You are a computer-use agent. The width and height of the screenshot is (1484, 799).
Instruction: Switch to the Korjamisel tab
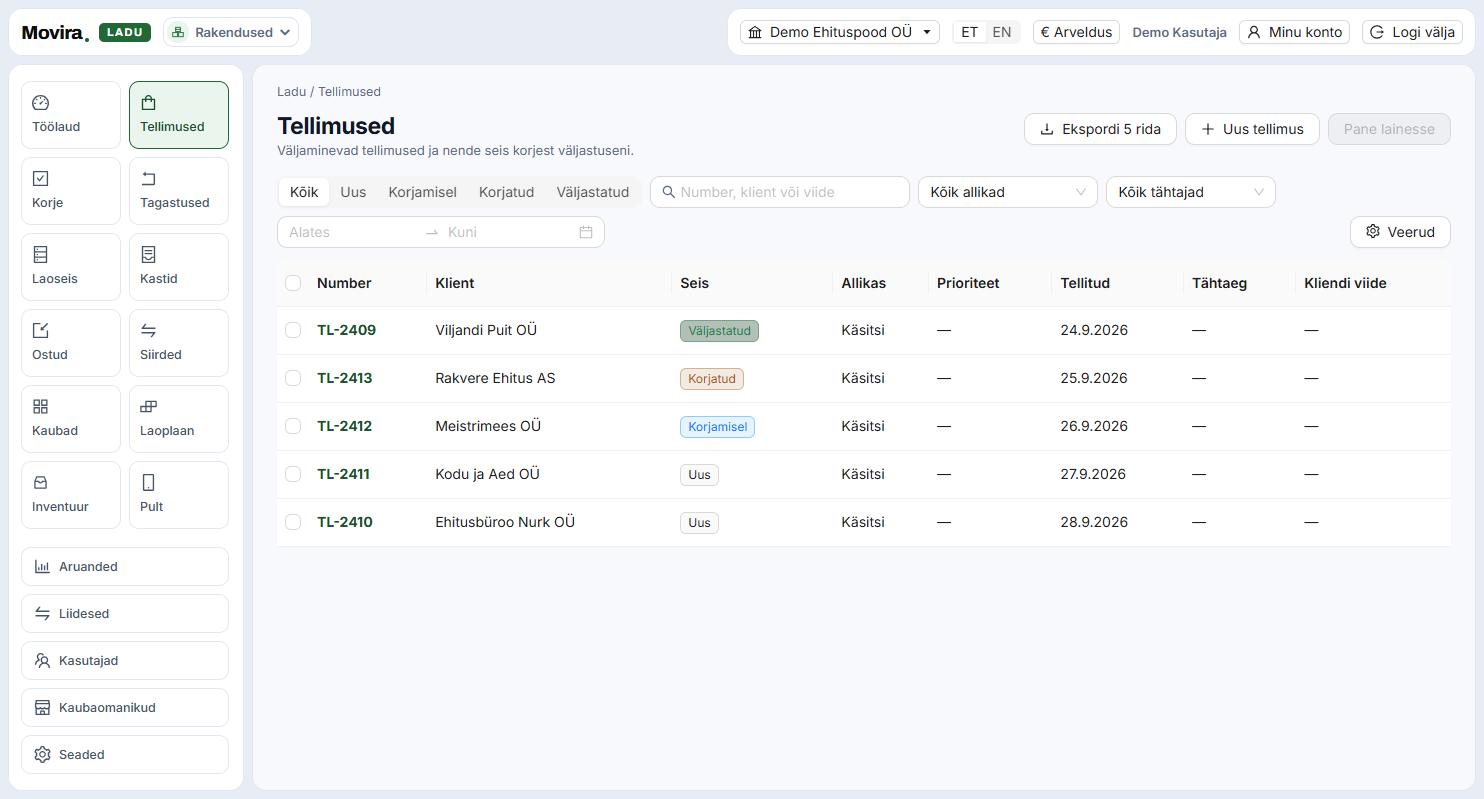pyautogui.click(x=422, y=192)
